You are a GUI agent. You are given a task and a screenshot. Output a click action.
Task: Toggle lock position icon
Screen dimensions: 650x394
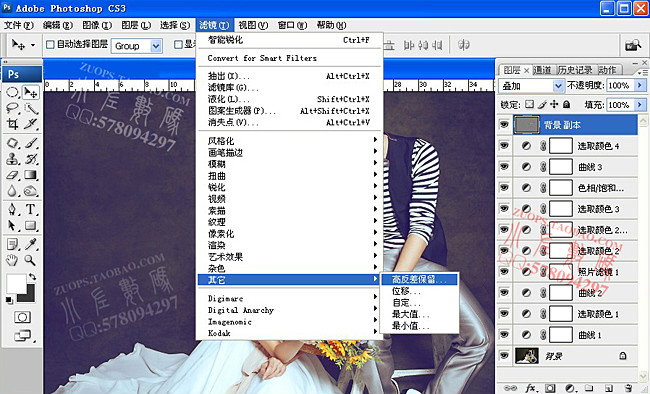pos(554,105)
